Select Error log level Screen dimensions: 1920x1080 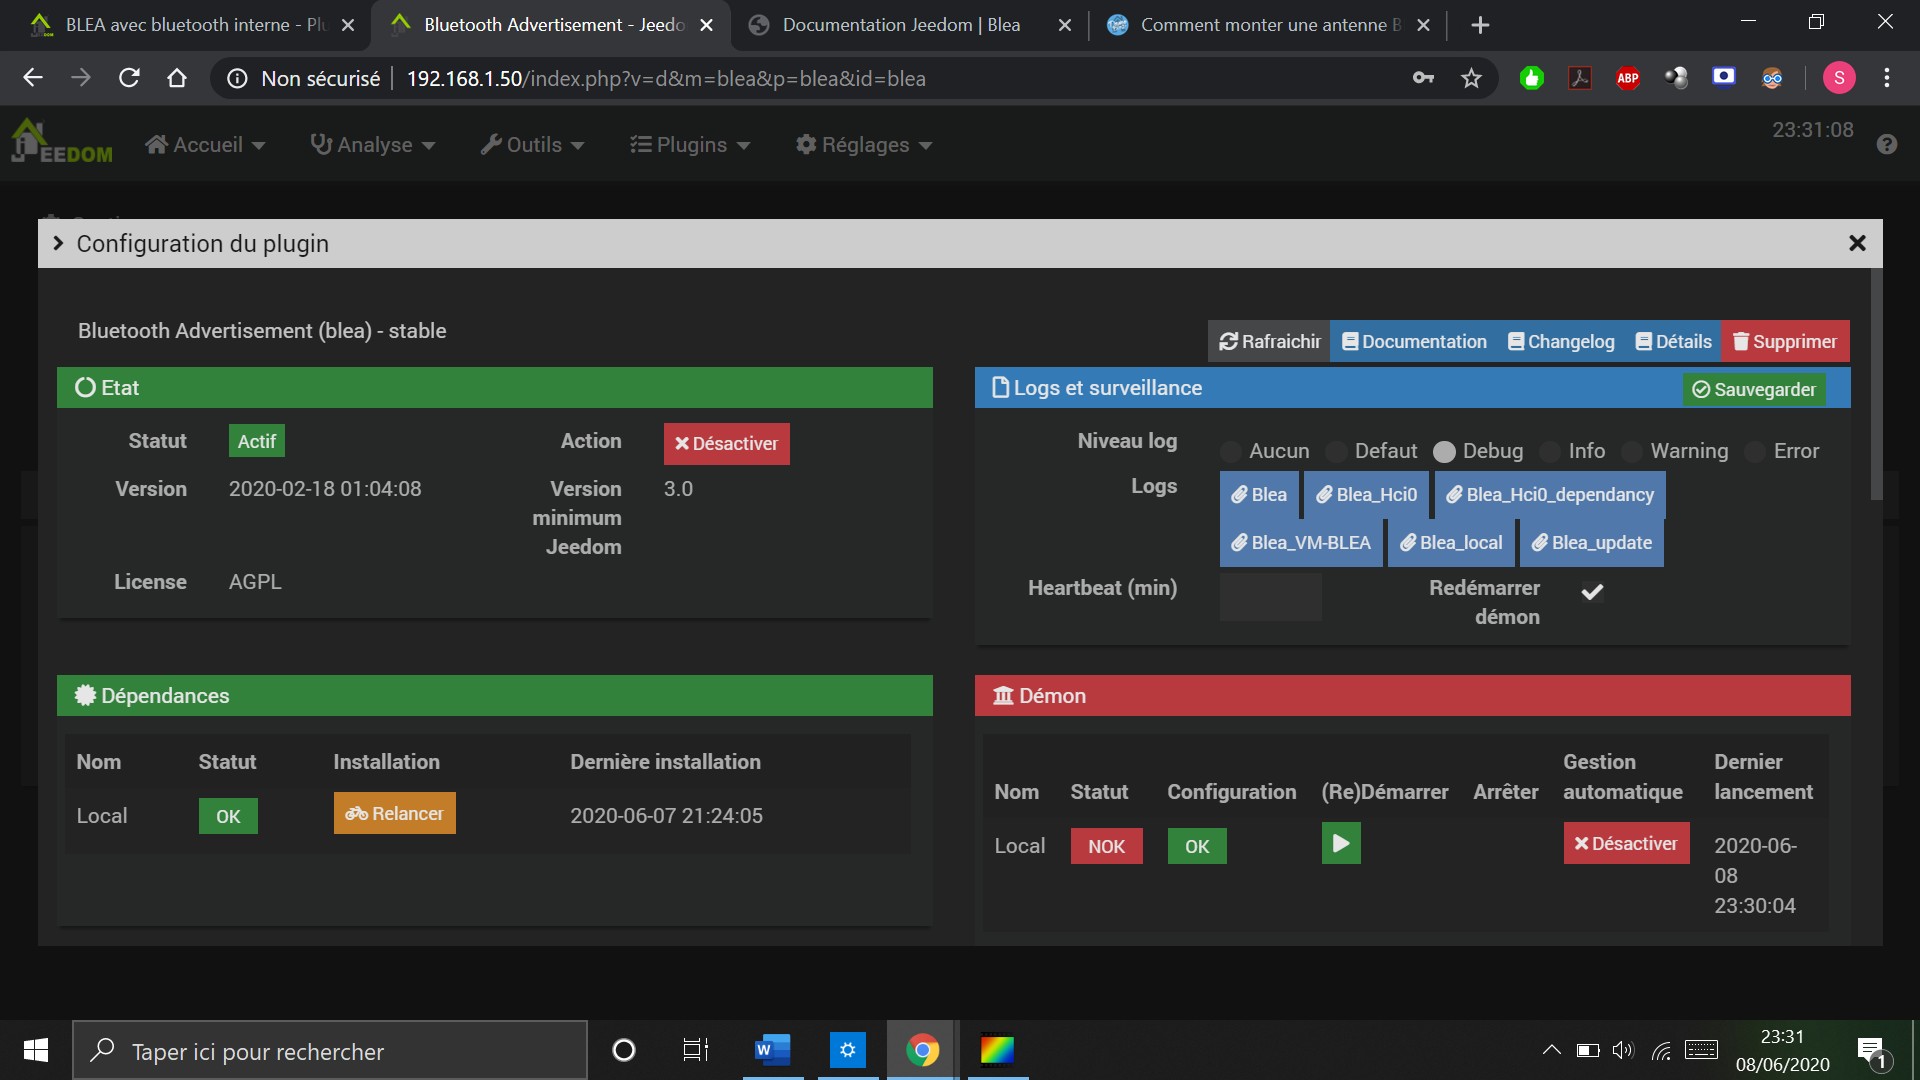[1755, 451]
